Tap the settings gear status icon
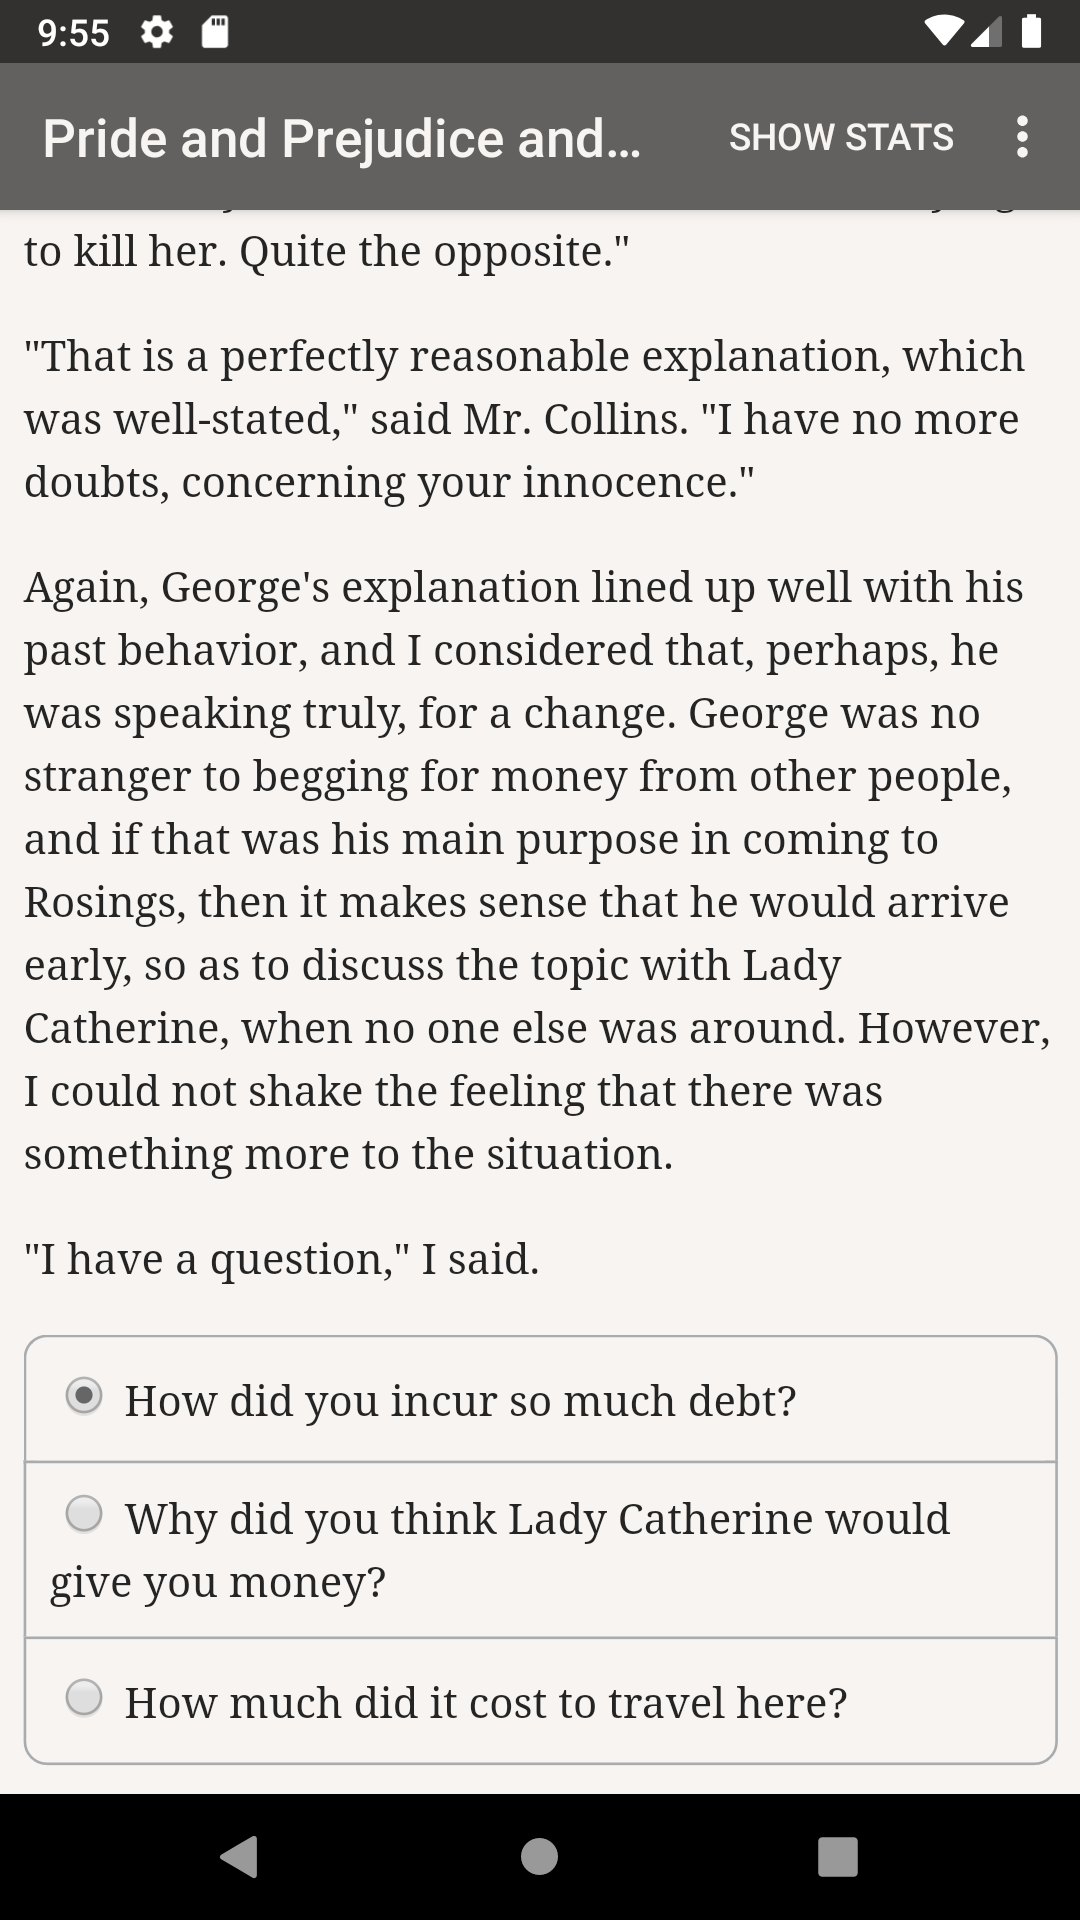This screenshot has width=1080, height=1920. coord(157,33)
